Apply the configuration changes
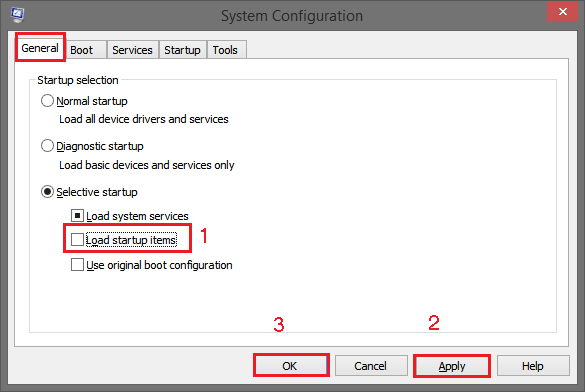The width and height of the screenshot is (585, 392). (x=451, y=366)
